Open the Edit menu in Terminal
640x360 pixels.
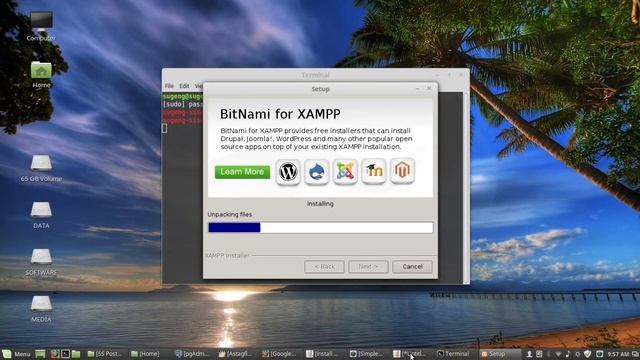tap(184, 86)
